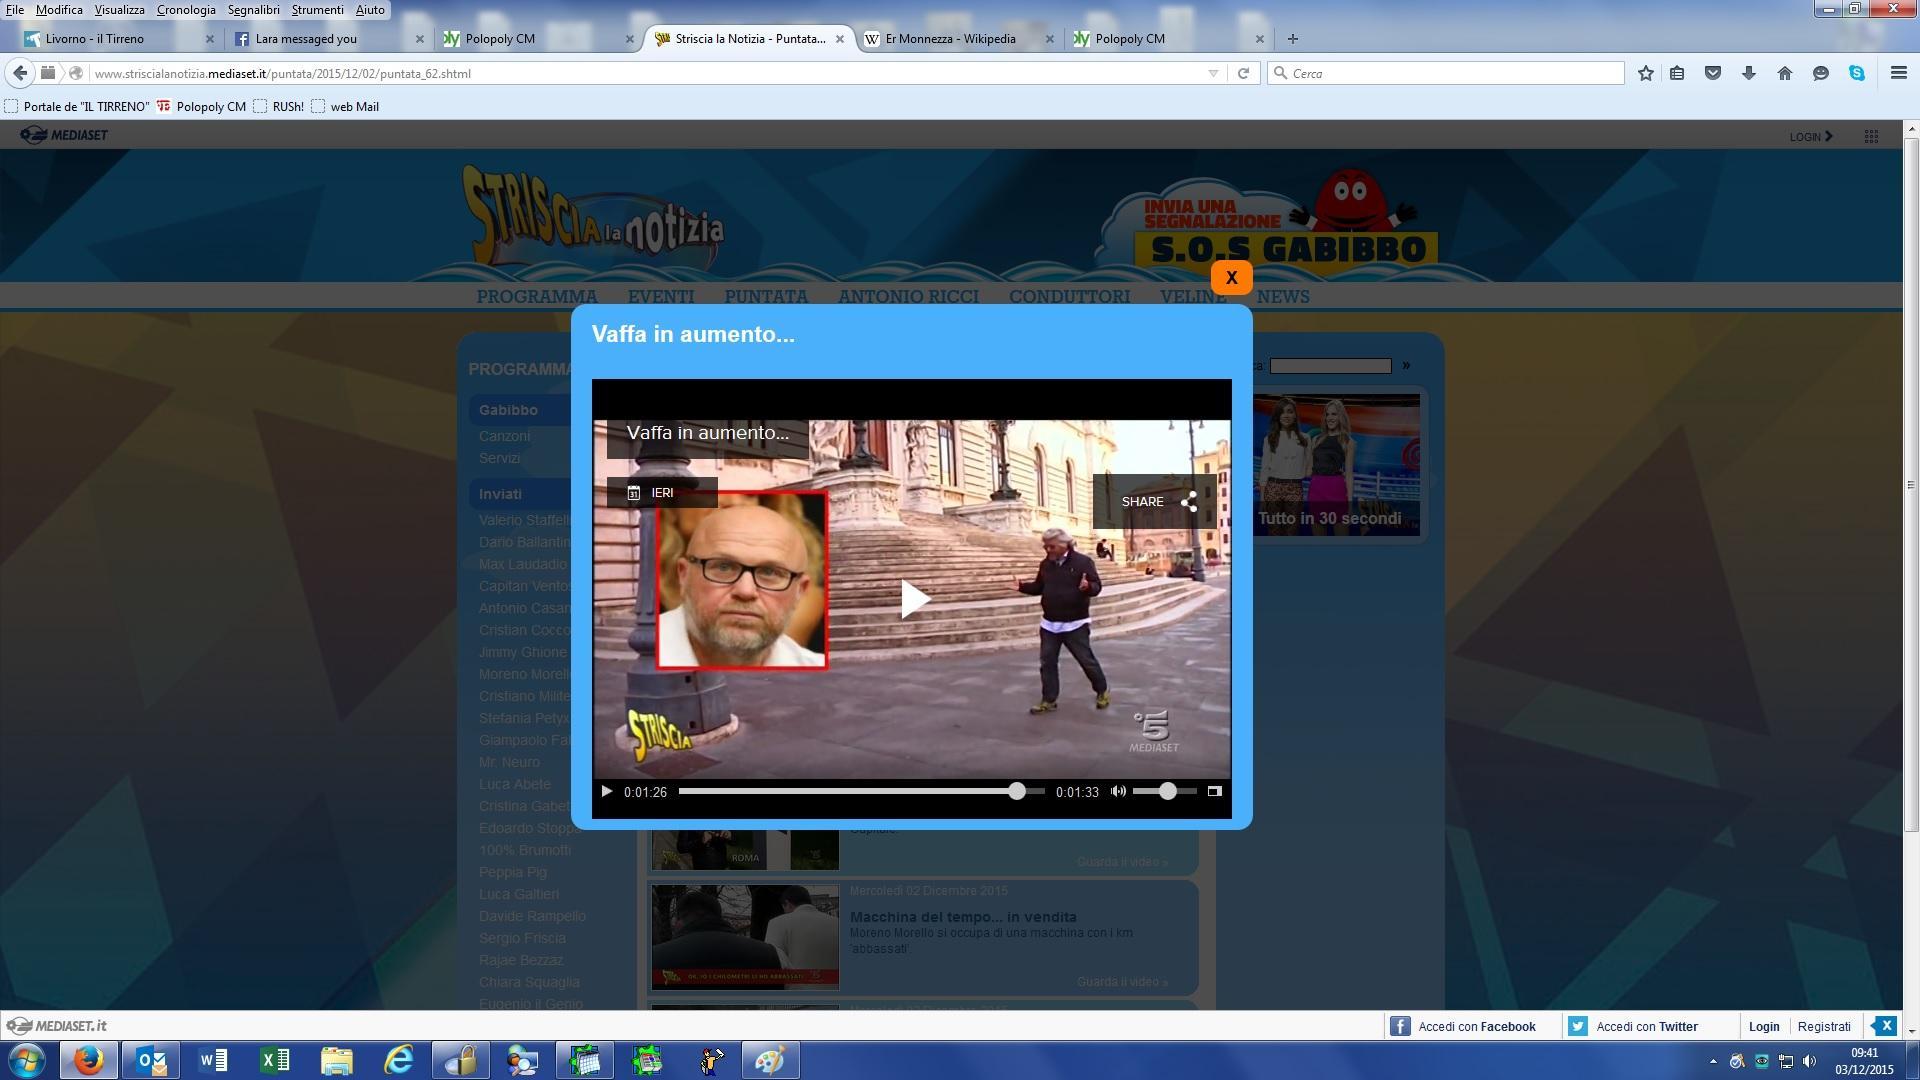
Task: Click the Firefox search field
Action: click(1446, 73)
